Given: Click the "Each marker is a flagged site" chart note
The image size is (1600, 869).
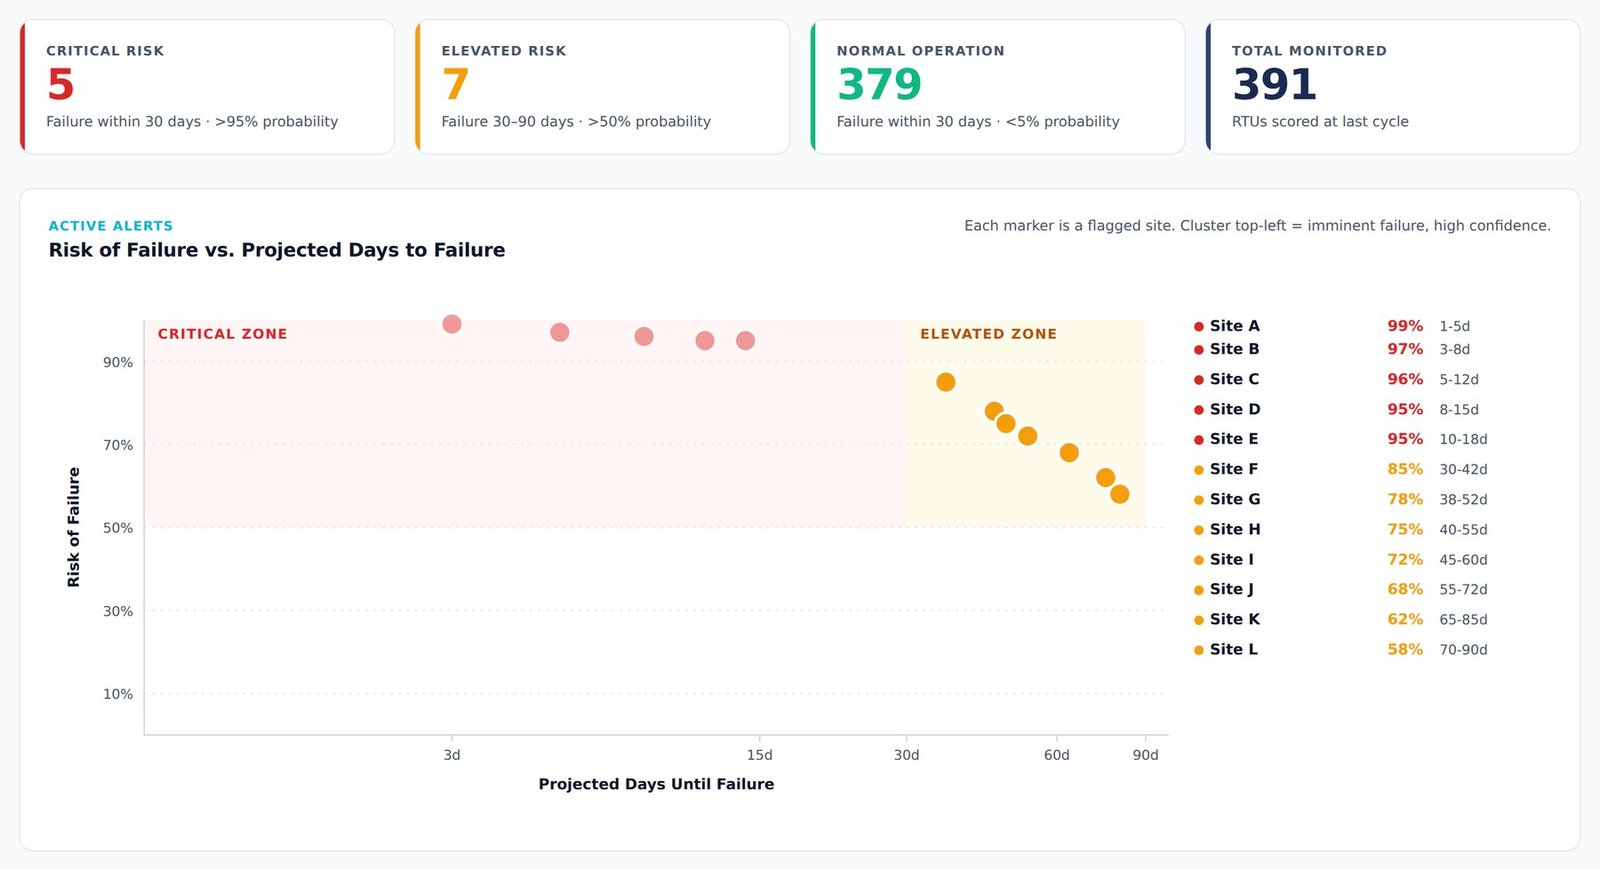Looking at the screenshot, I should point(1257,226).
